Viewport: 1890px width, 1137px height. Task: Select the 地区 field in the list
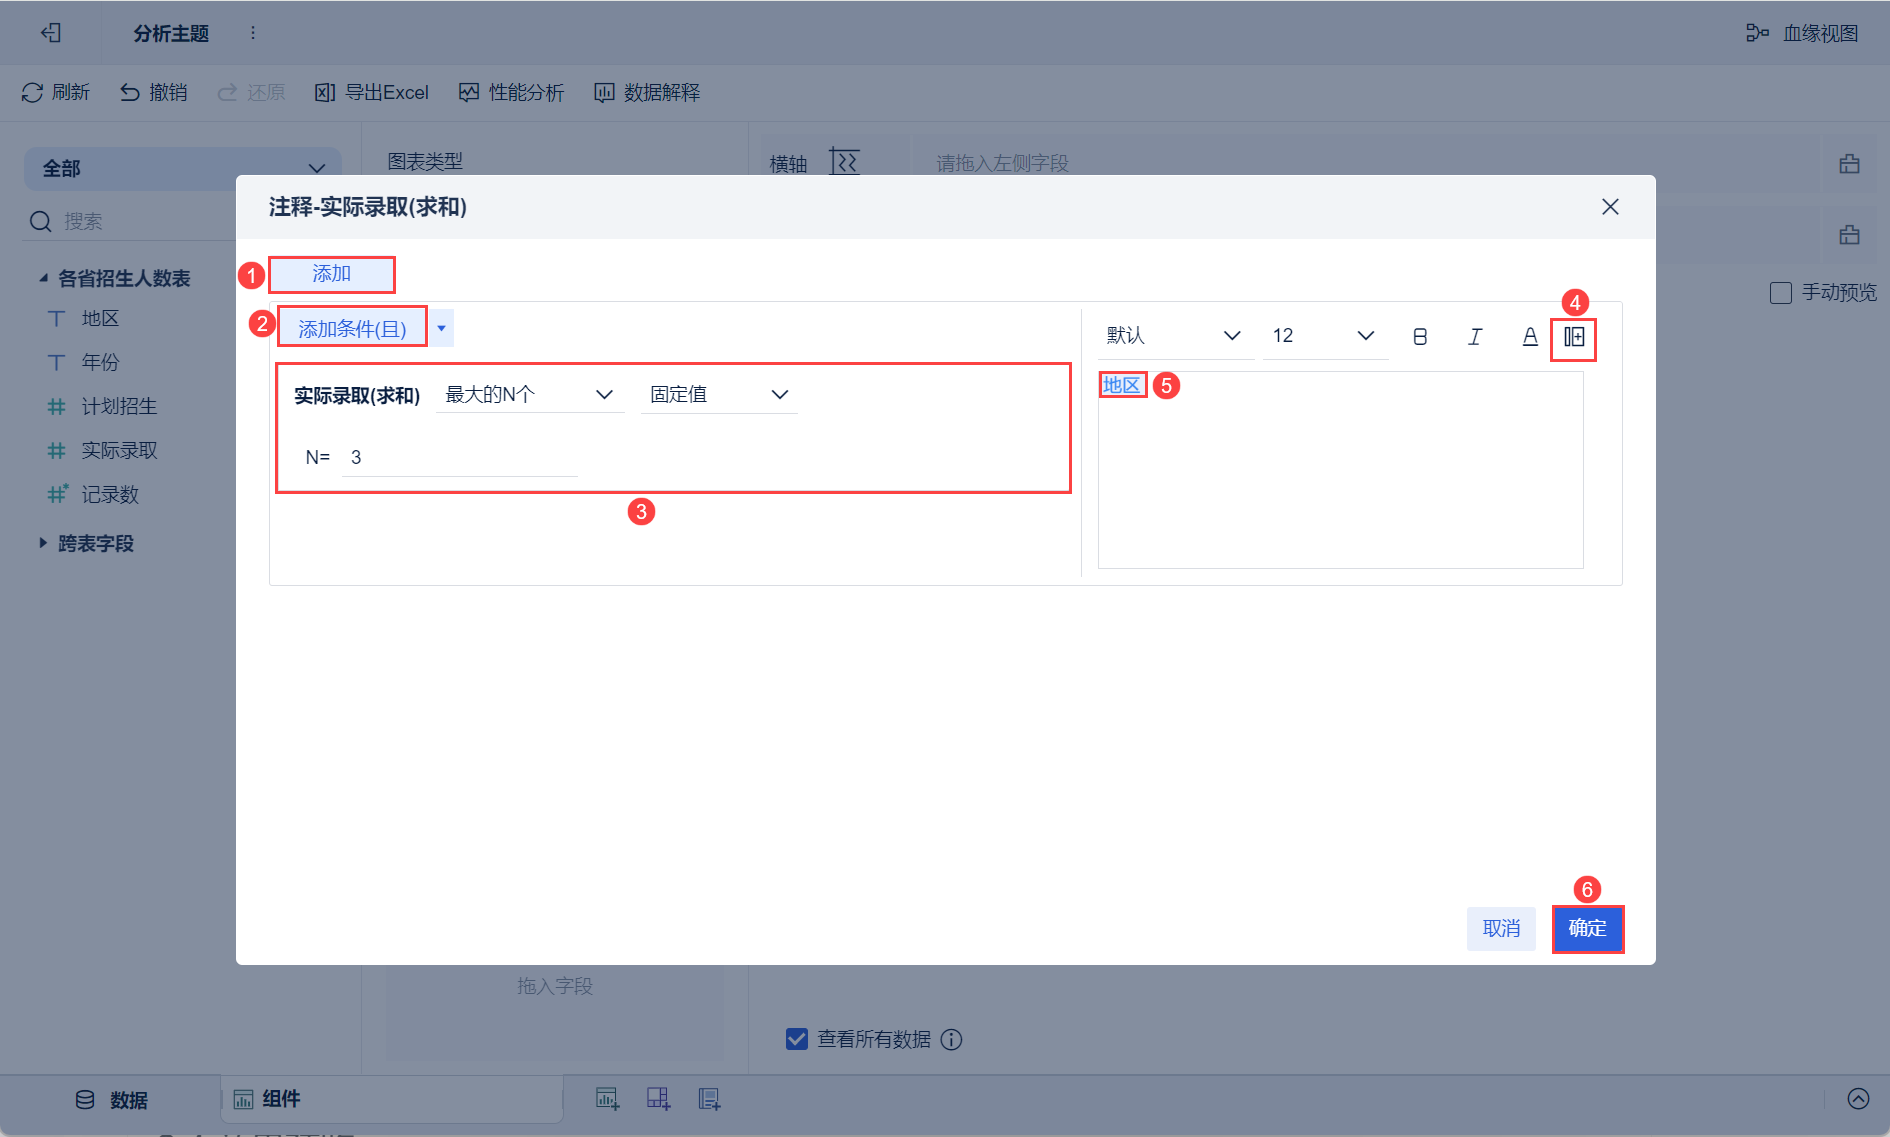100,318
